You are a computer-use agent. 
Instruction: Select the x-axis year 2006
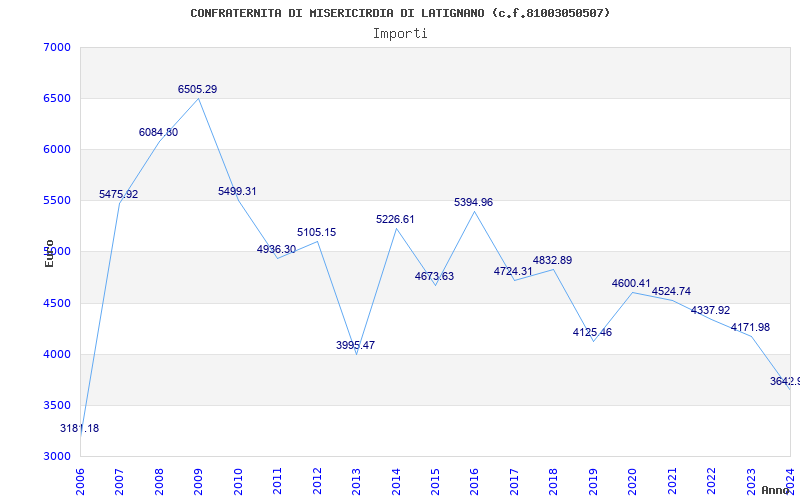81,481
